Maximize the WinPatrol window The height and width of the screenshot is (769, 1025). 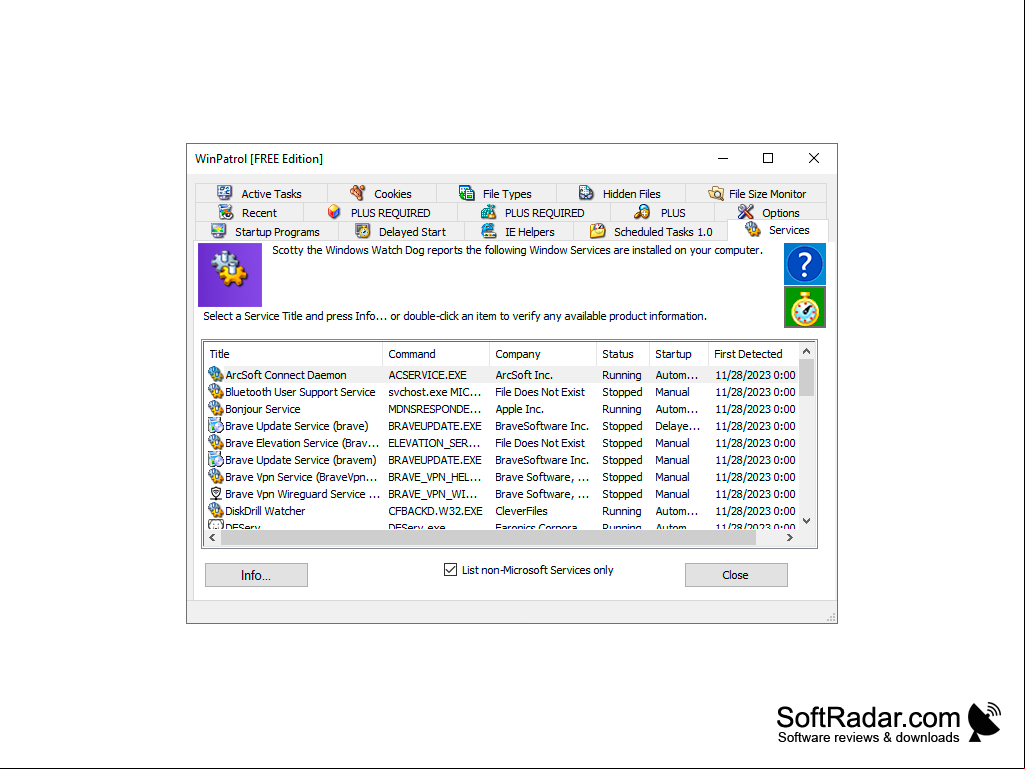(768, 158)
